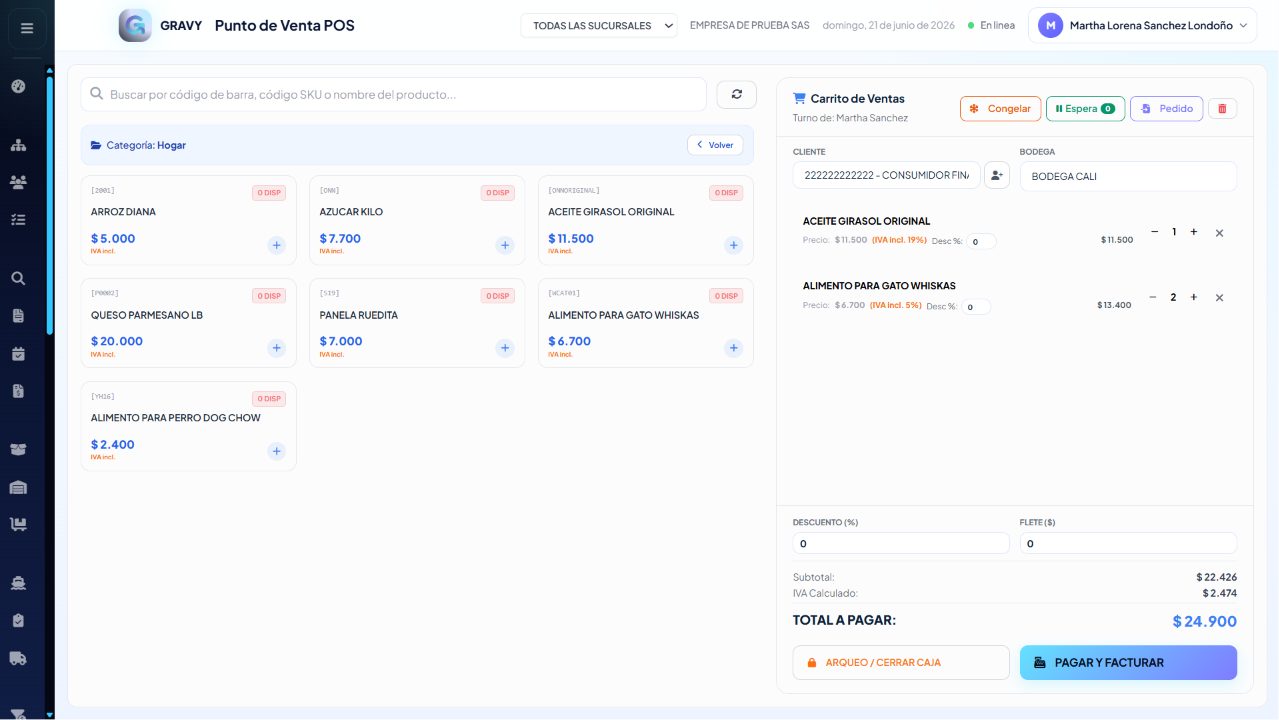Add AZUCAR KILO to cart
1279x720 pixels.
coord(505,245)
